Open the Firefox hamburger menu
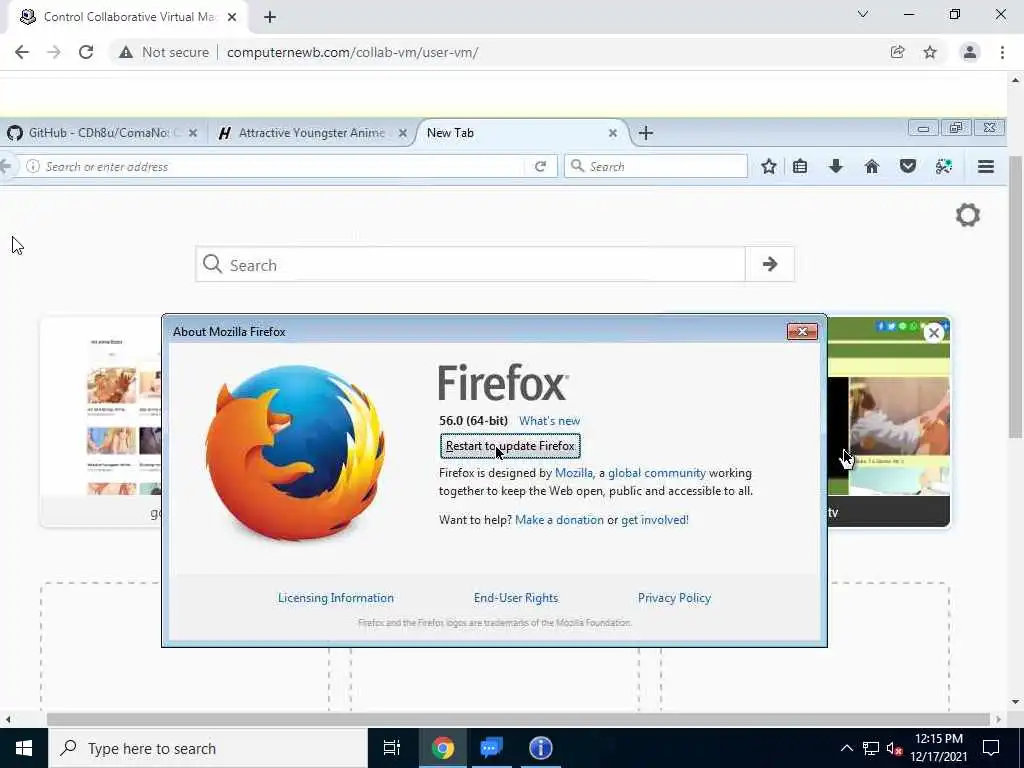The width and height of the screenshot is (1024, 768). pyautogui.click(x=986, y=167)
